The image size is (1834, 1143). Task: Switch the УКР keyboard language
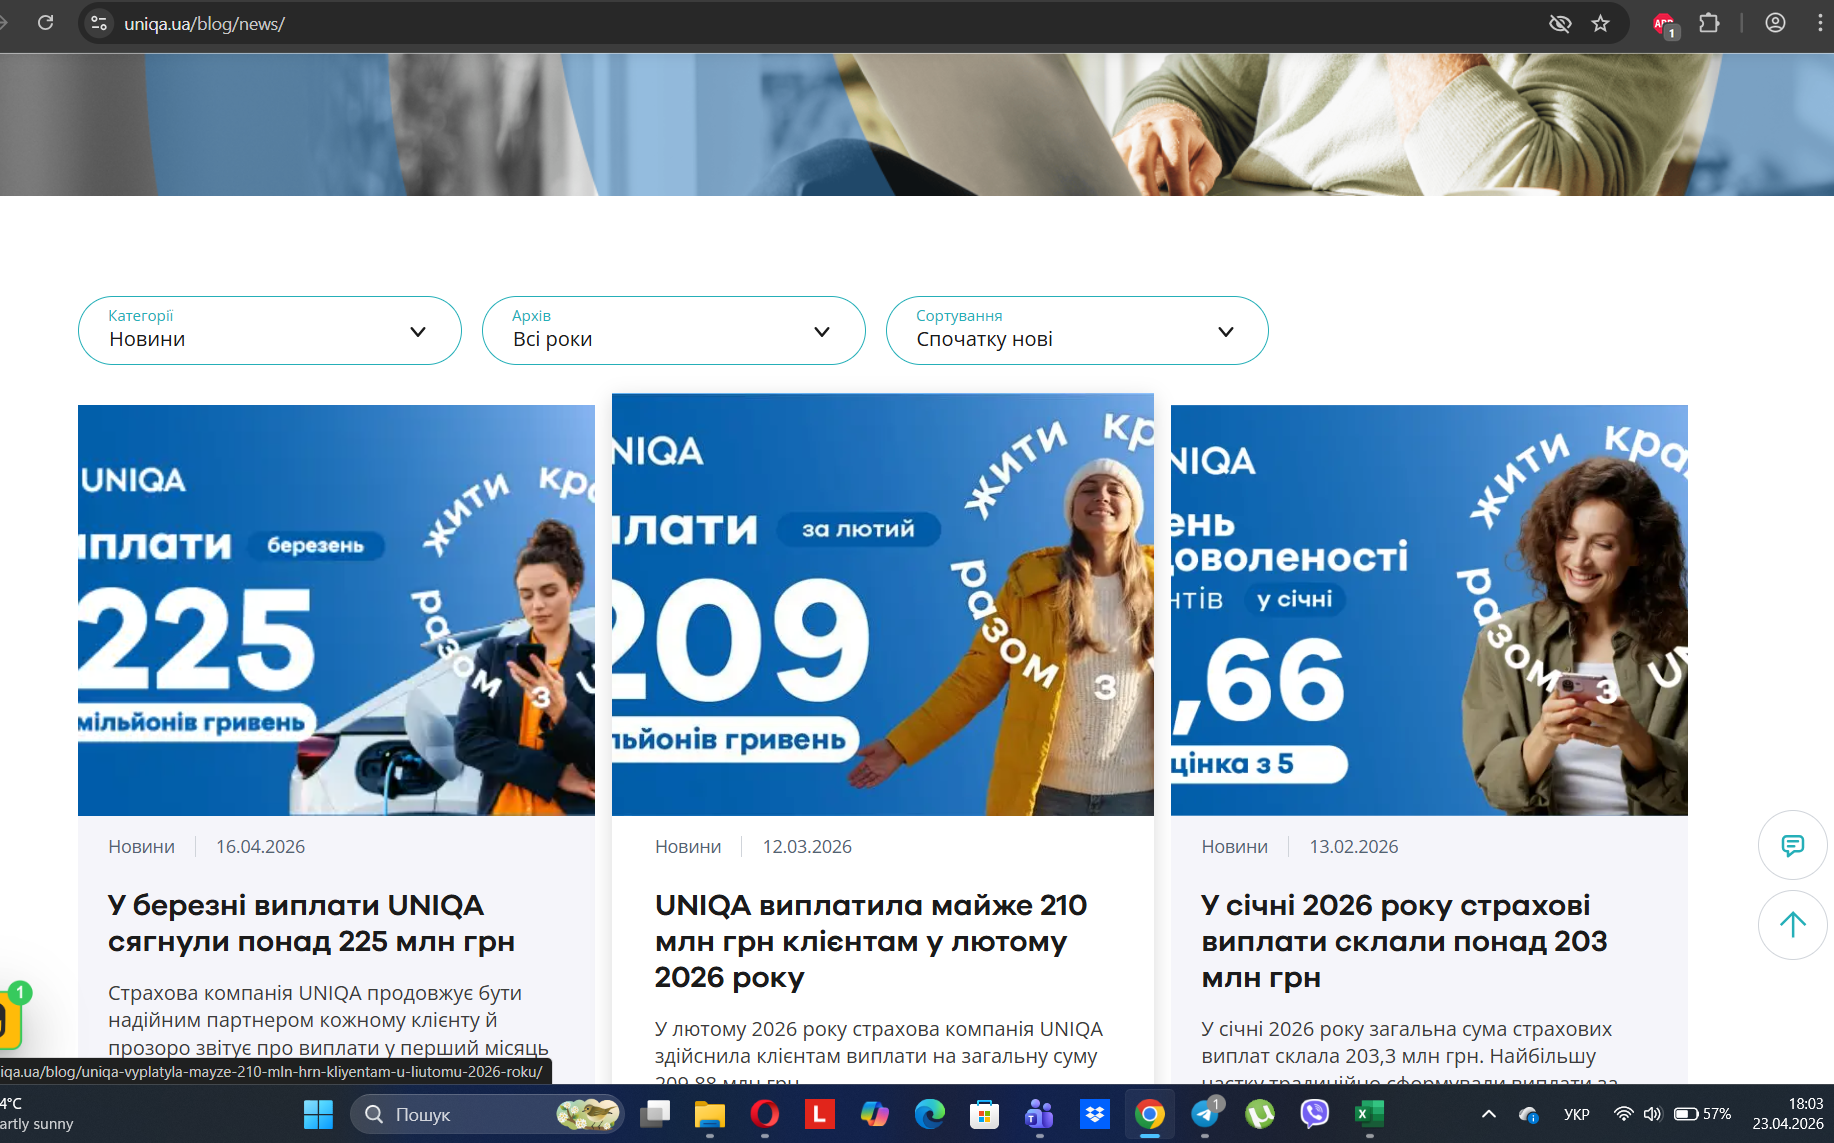[1577, 1114]
